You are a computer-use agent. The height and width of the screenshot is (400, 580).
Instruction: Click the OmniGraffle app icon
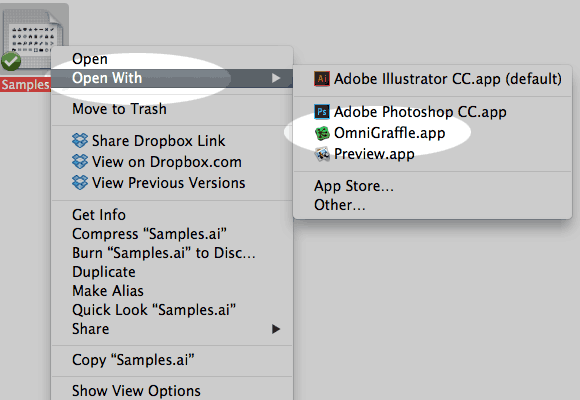coord(322,133)
